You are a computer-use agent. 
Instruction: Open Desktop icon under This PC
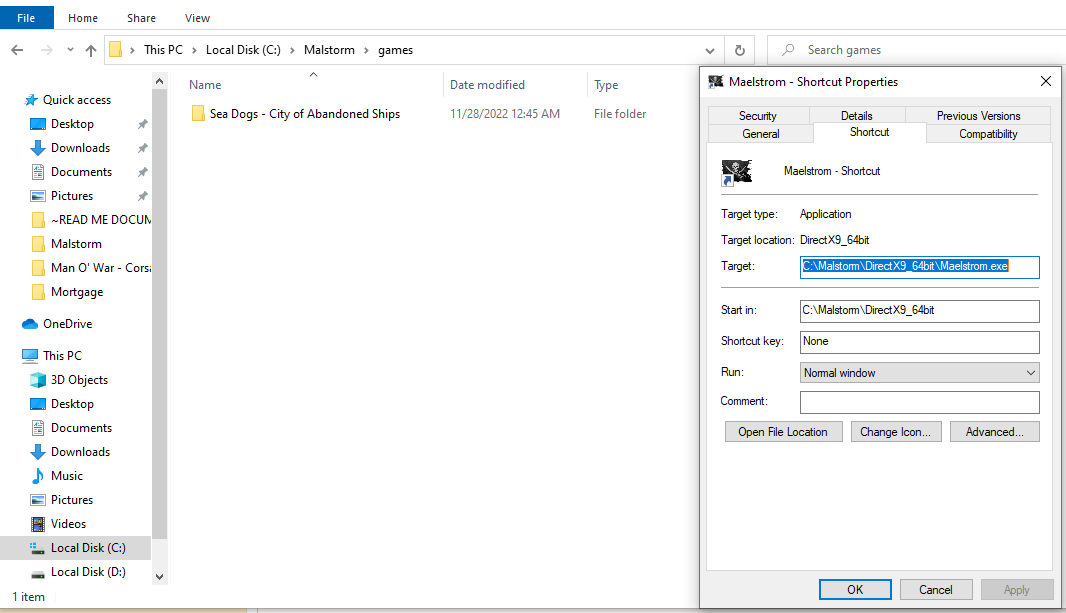click(38, 404)
